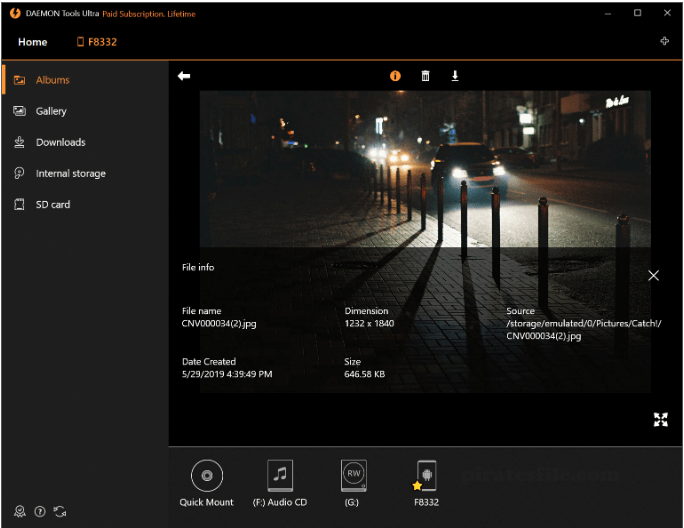684x528 pixels.
Task: Click the size value 646.58 KB
Action: (x=364, y=374)
